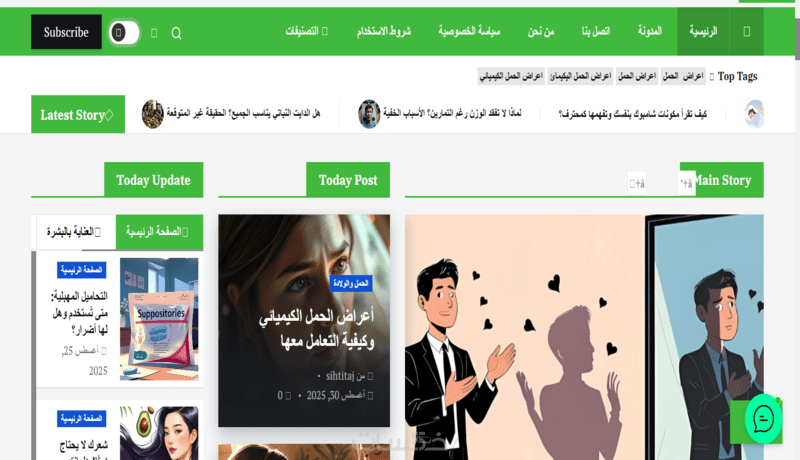800x460 pixels.
Task: Open the Suppositories article thumbnail
Action: point(159,319)
